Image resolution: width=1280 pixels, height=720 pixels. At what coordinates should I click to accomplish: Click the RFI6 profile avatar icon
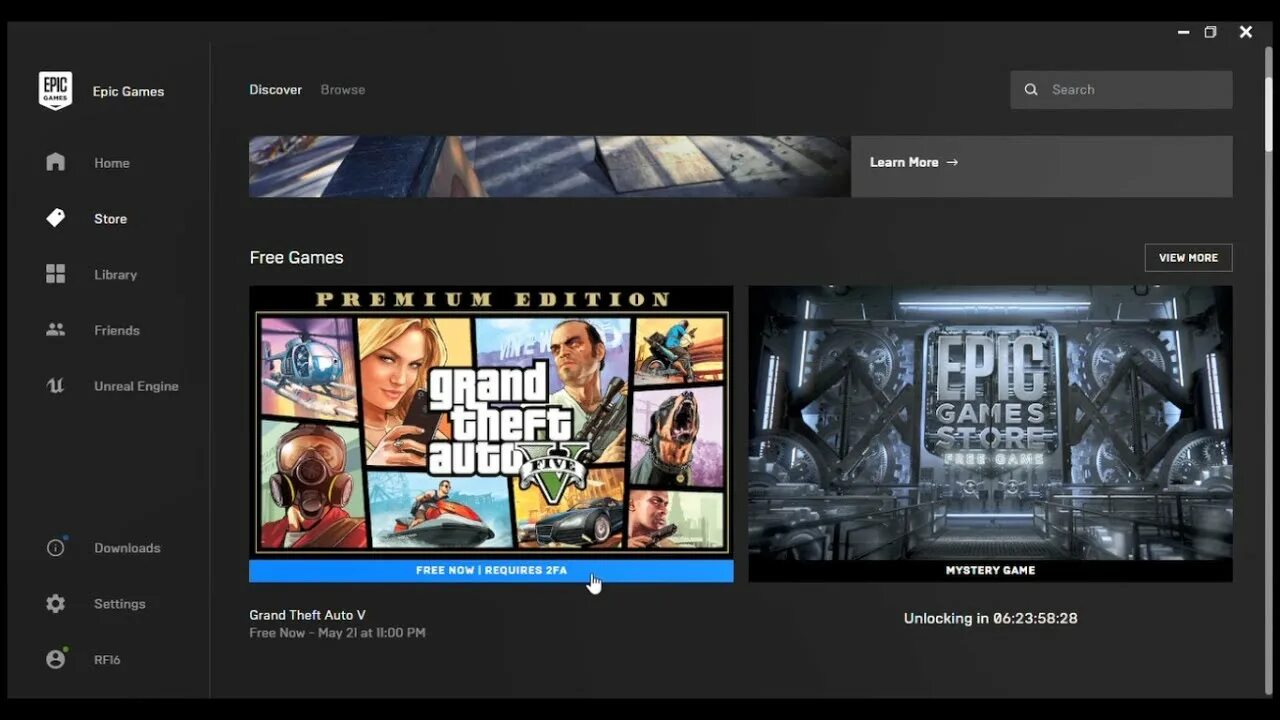56,660
